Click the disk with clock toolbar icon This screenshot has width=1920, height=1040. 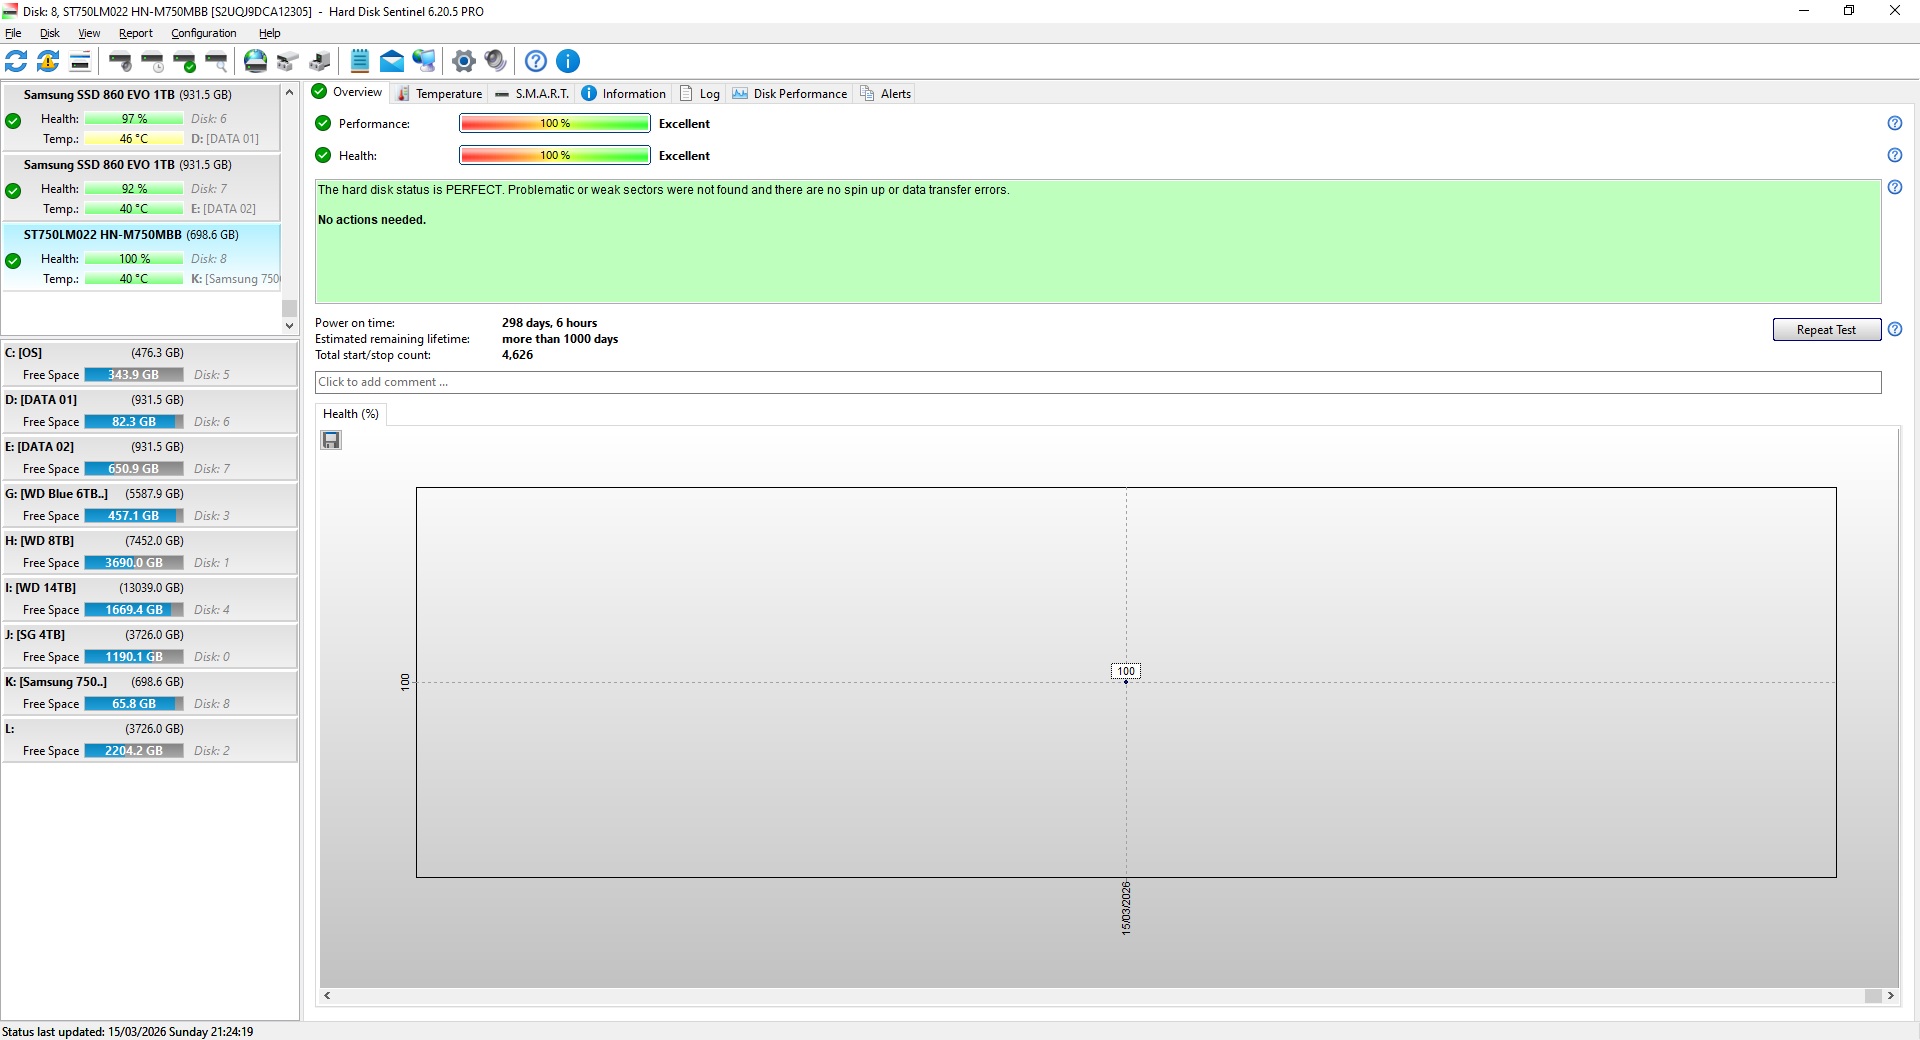(x=152, y=61)
